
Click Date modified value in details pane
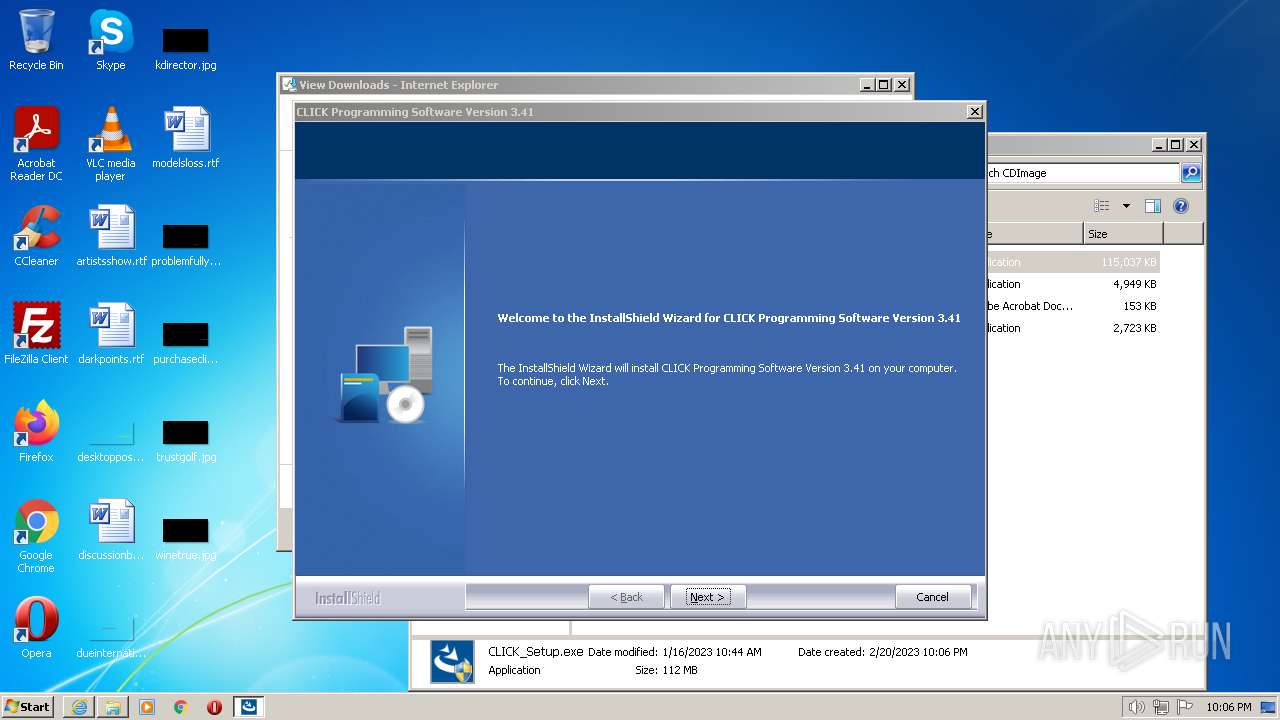pos(711,652)
